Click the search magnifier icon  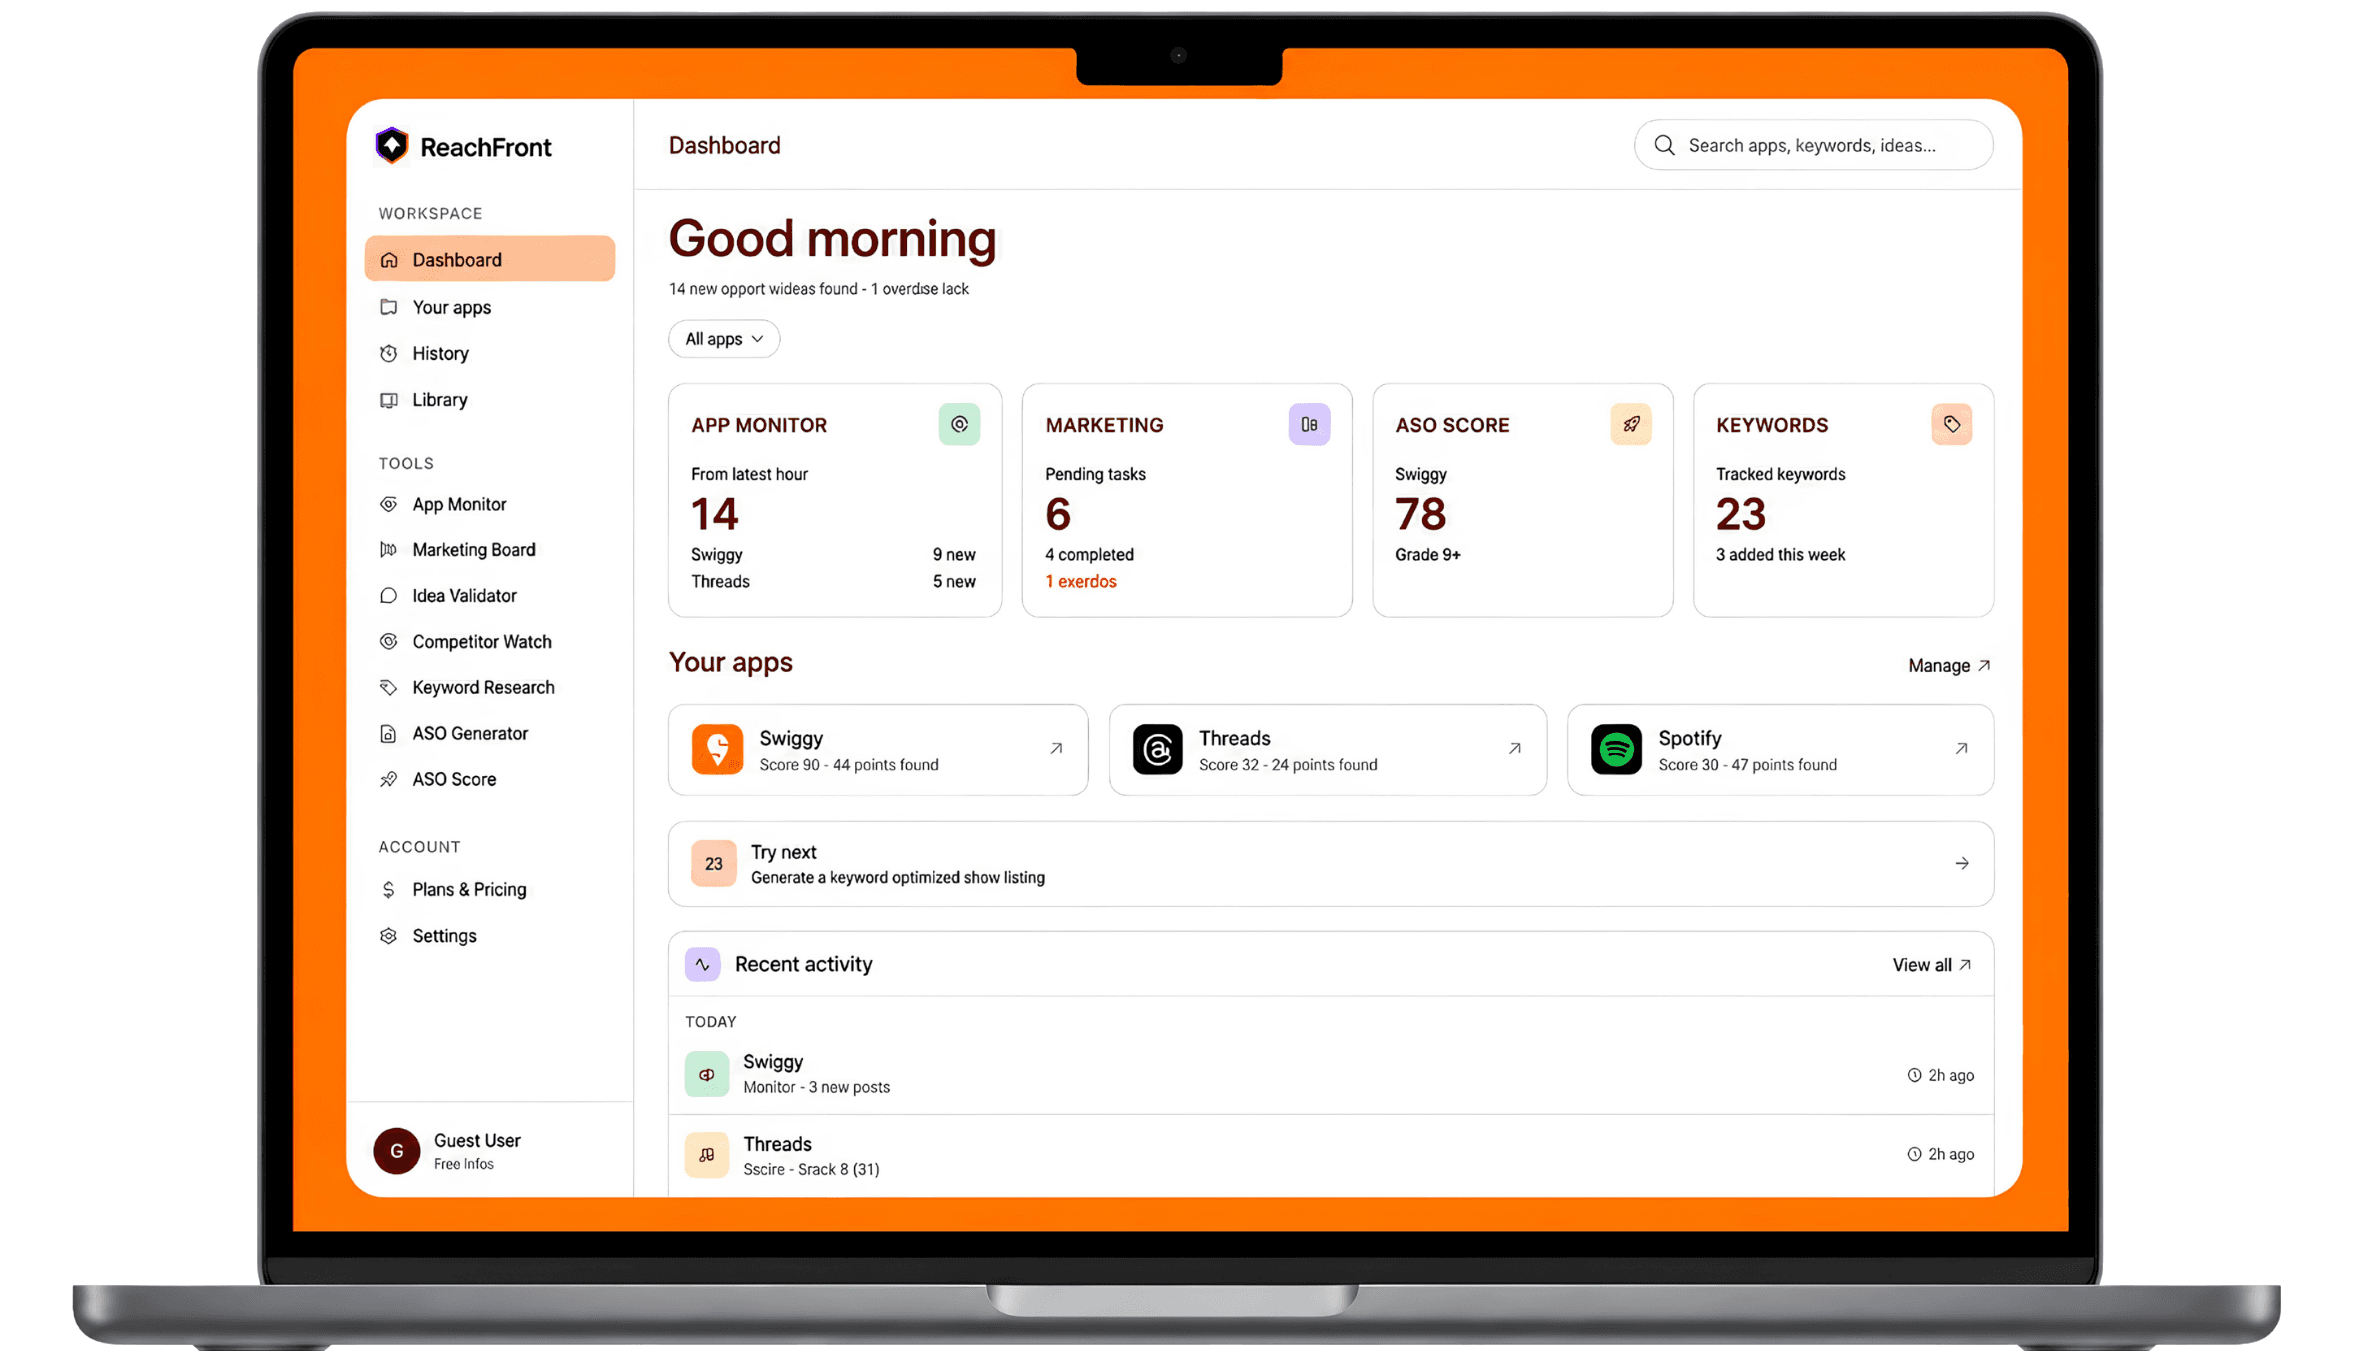pos(1664,145)
